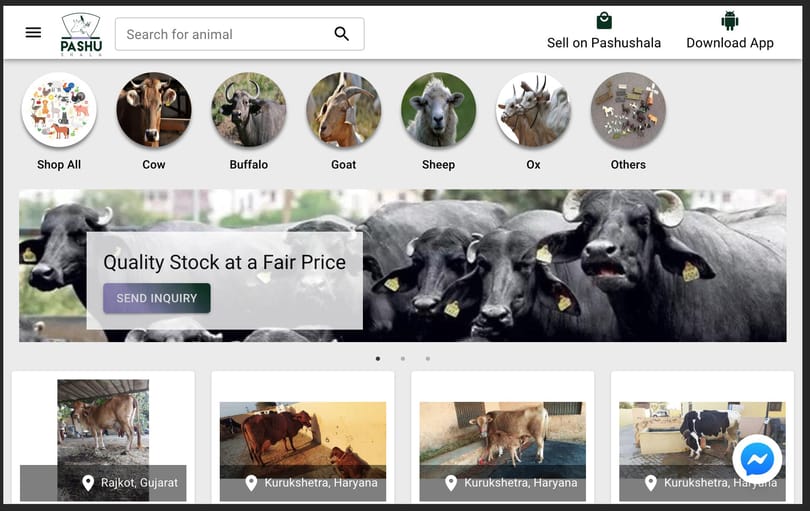Select the first carousel slide dot
The image size is (810, 511).
click(x=378, y=359)
